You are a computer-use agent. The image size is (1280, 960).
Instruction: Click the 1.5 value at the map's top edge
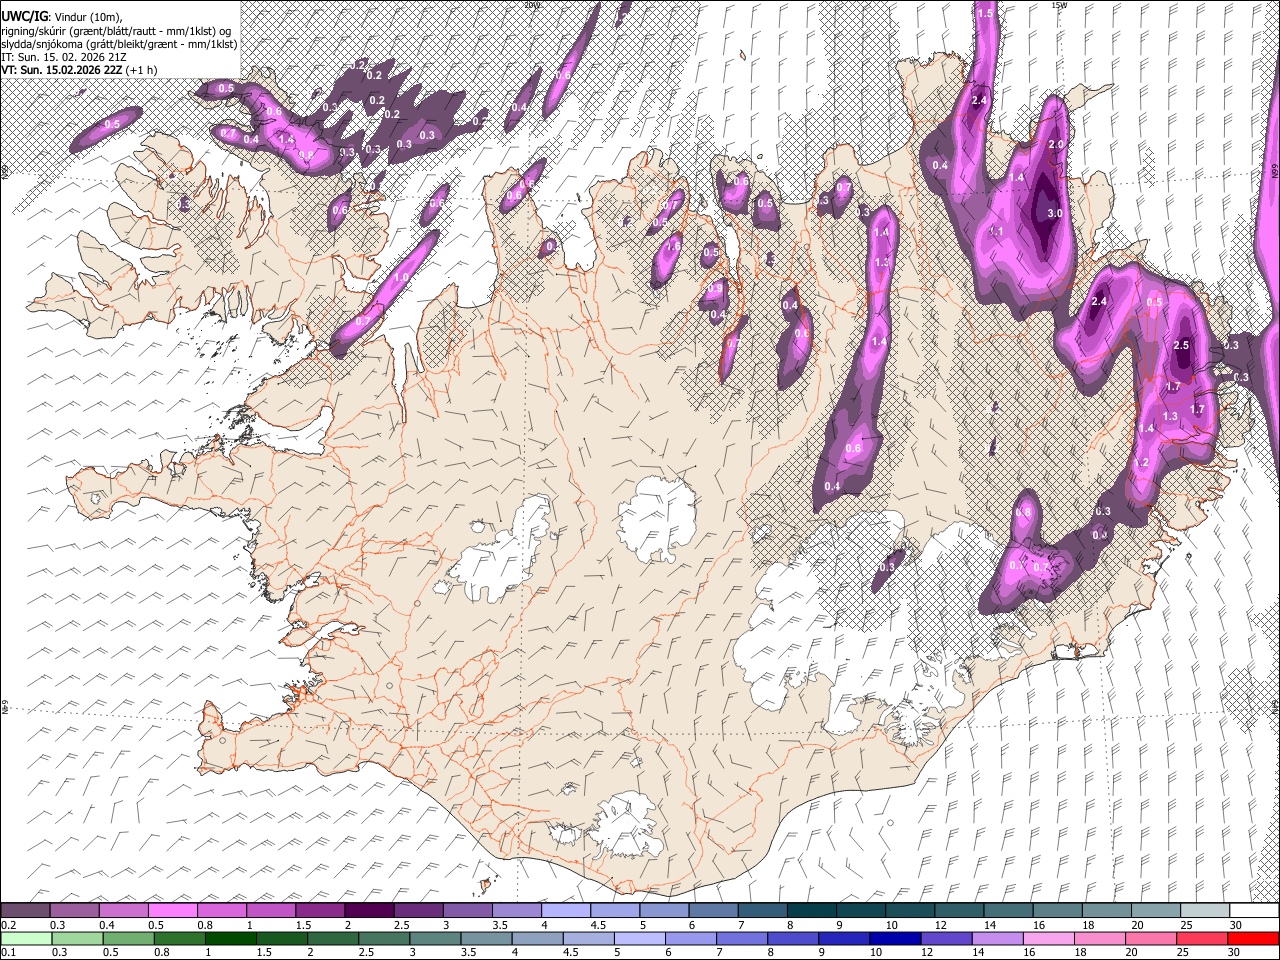click(985, 13)
